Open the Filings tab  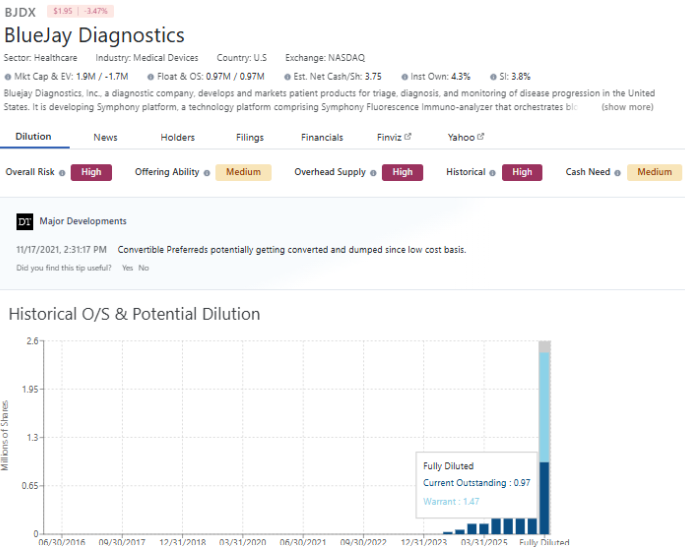(250, 138)
